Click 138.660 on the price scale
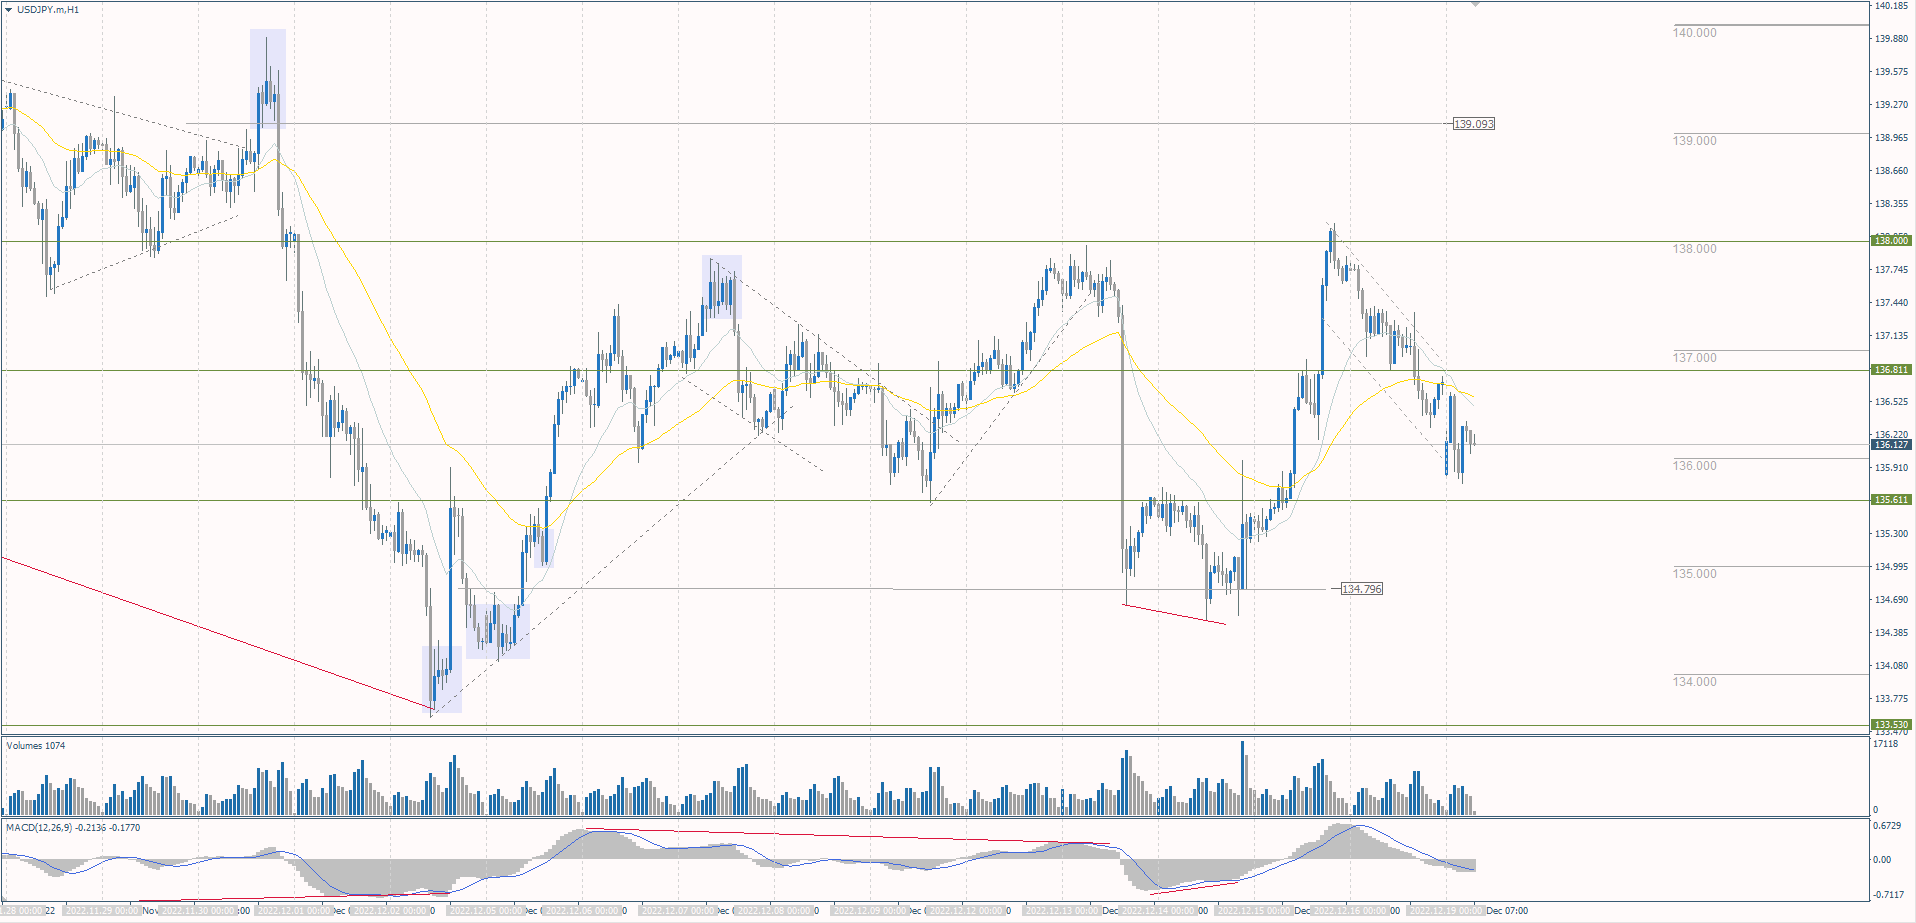This screenshot has width=1916, height=923. [x=1891, y=171]
